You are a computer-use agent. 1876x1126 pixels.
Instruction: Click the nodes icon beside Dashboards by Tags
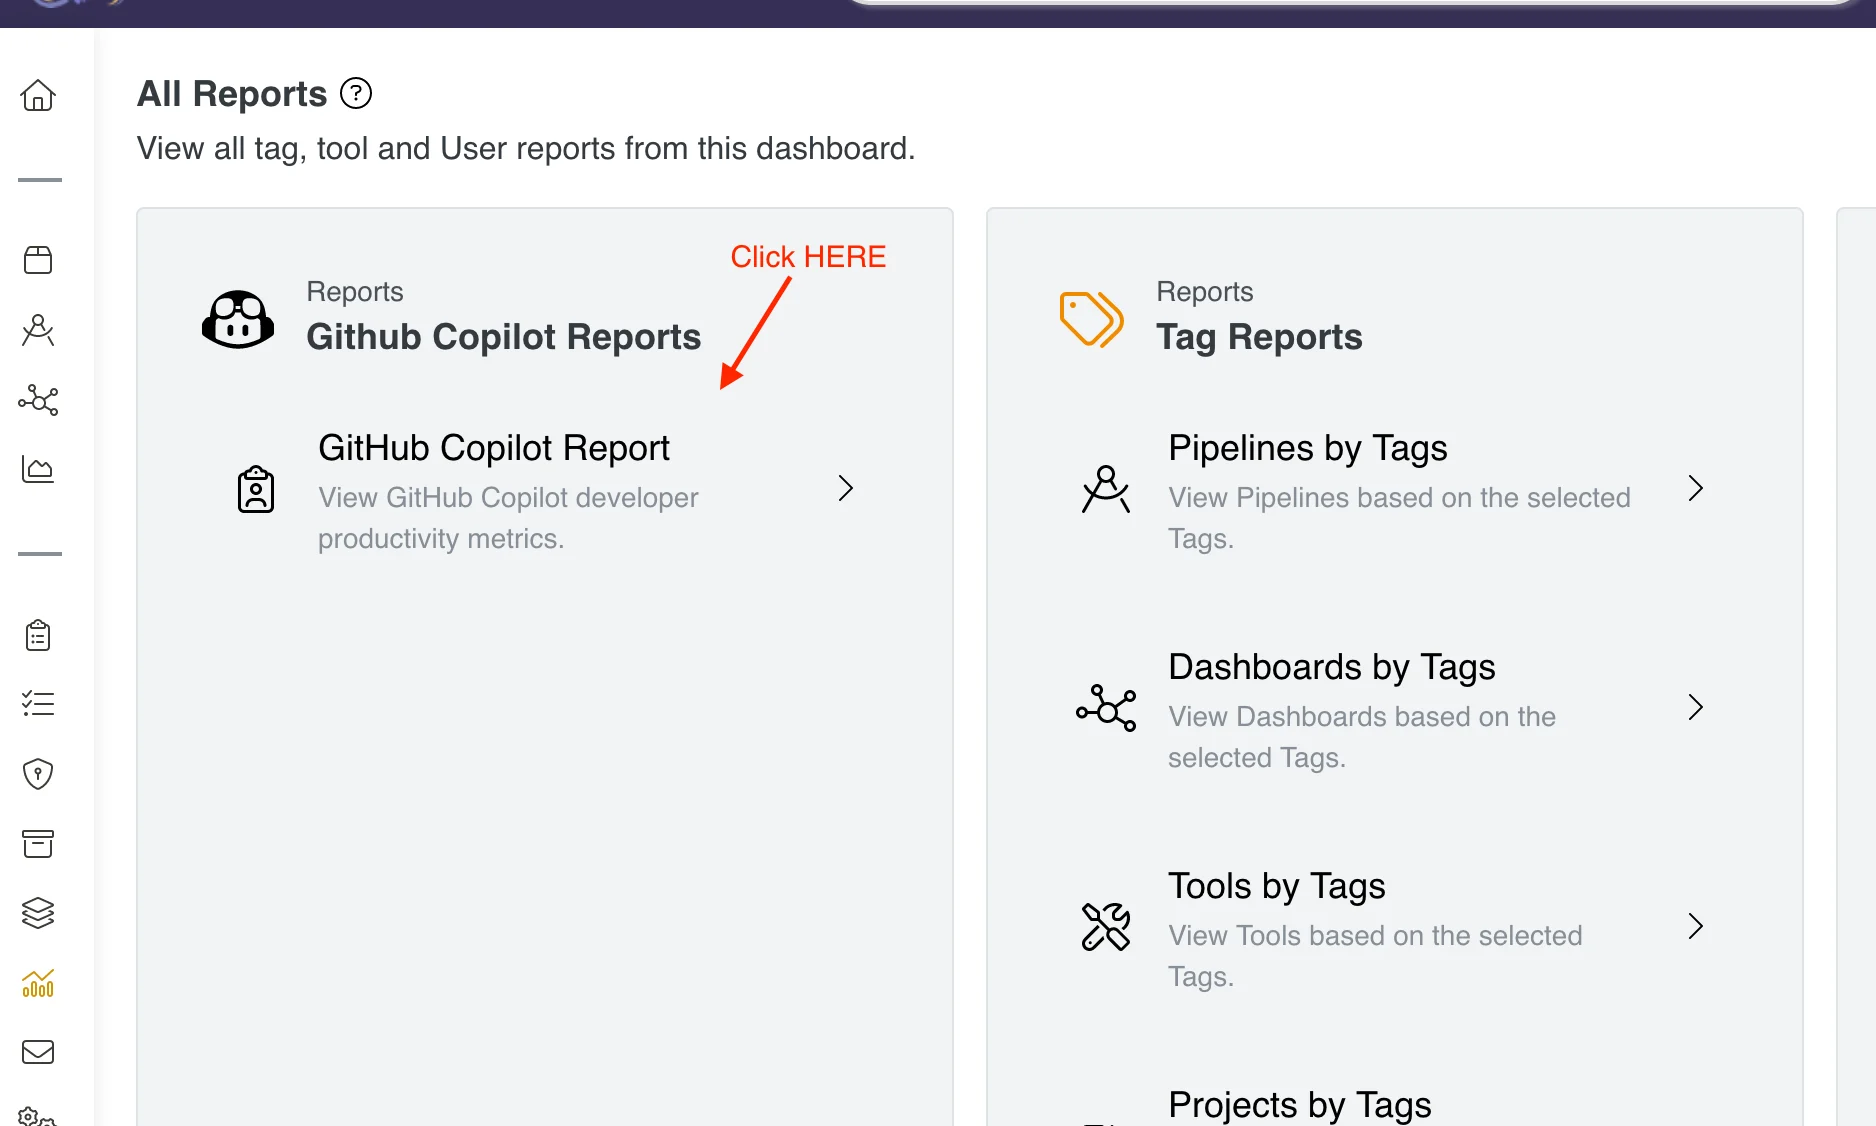click(x=1106, y=708)
